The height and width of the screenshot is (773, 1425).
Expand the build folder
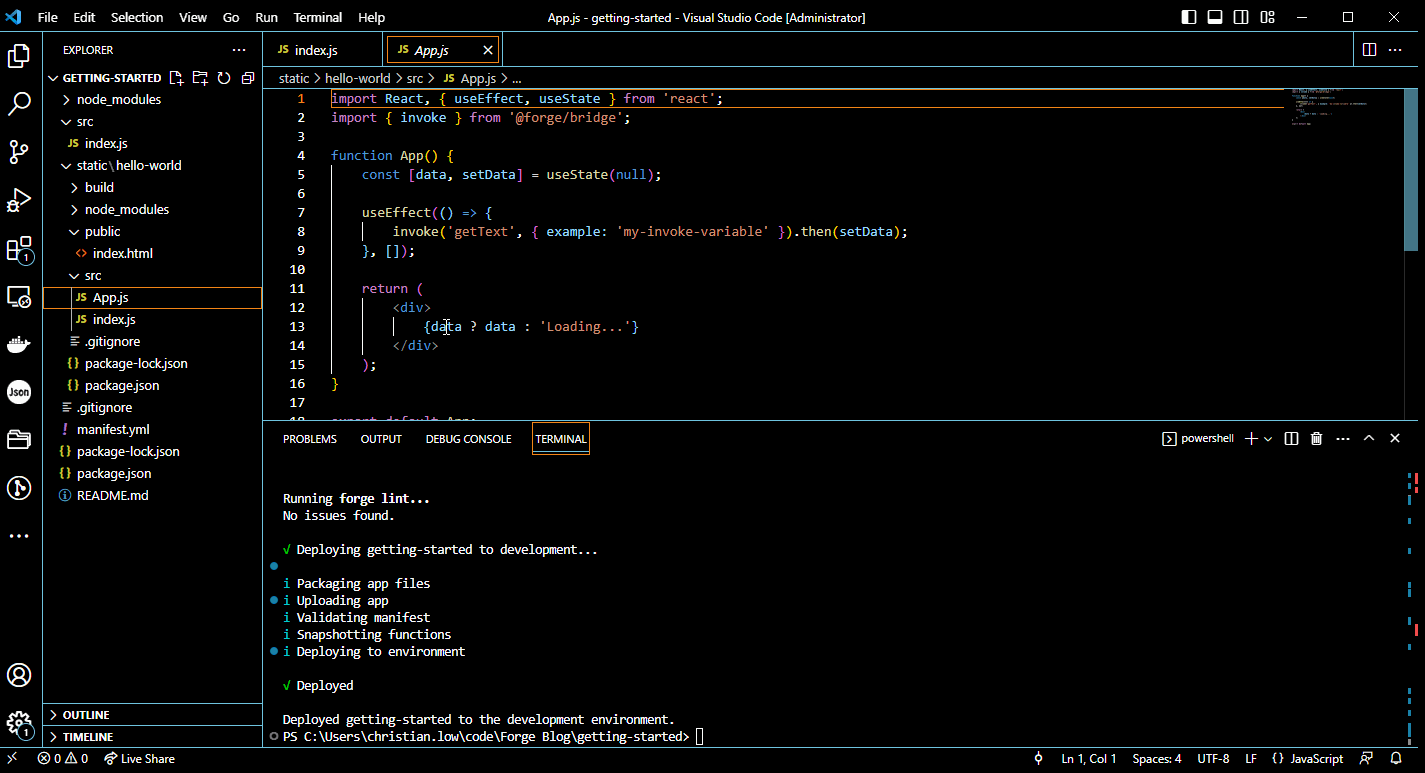[x=98, y=188]
